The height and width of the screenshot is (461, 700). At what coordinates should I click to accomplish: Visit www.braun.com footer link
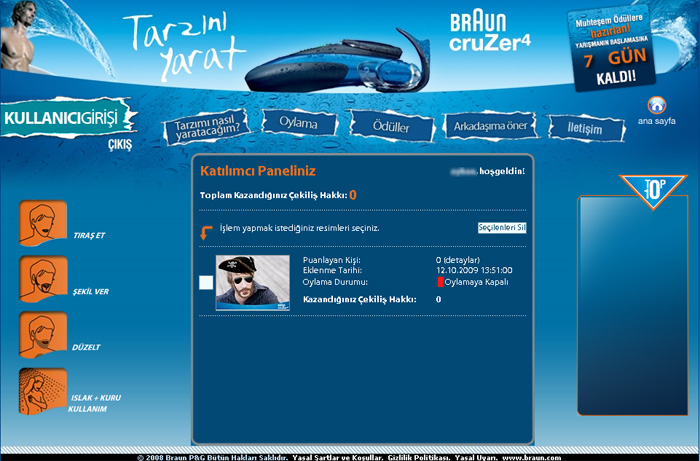[531, 457]
